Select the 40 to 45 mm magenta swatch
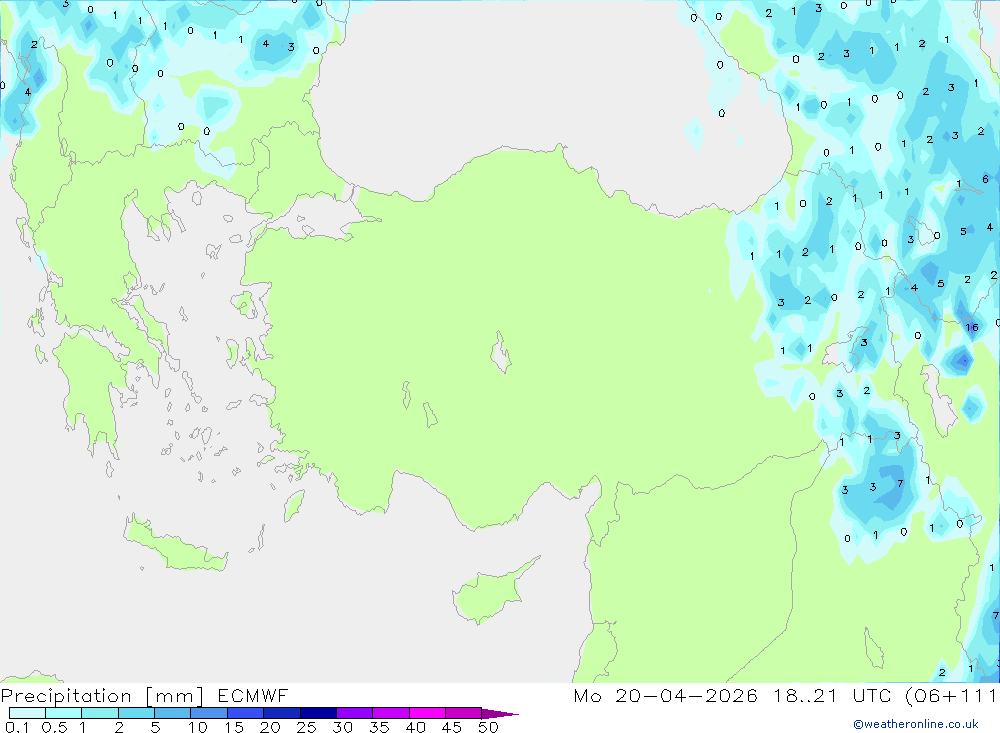Viewport: 1000px width, 733px height. 427,713
